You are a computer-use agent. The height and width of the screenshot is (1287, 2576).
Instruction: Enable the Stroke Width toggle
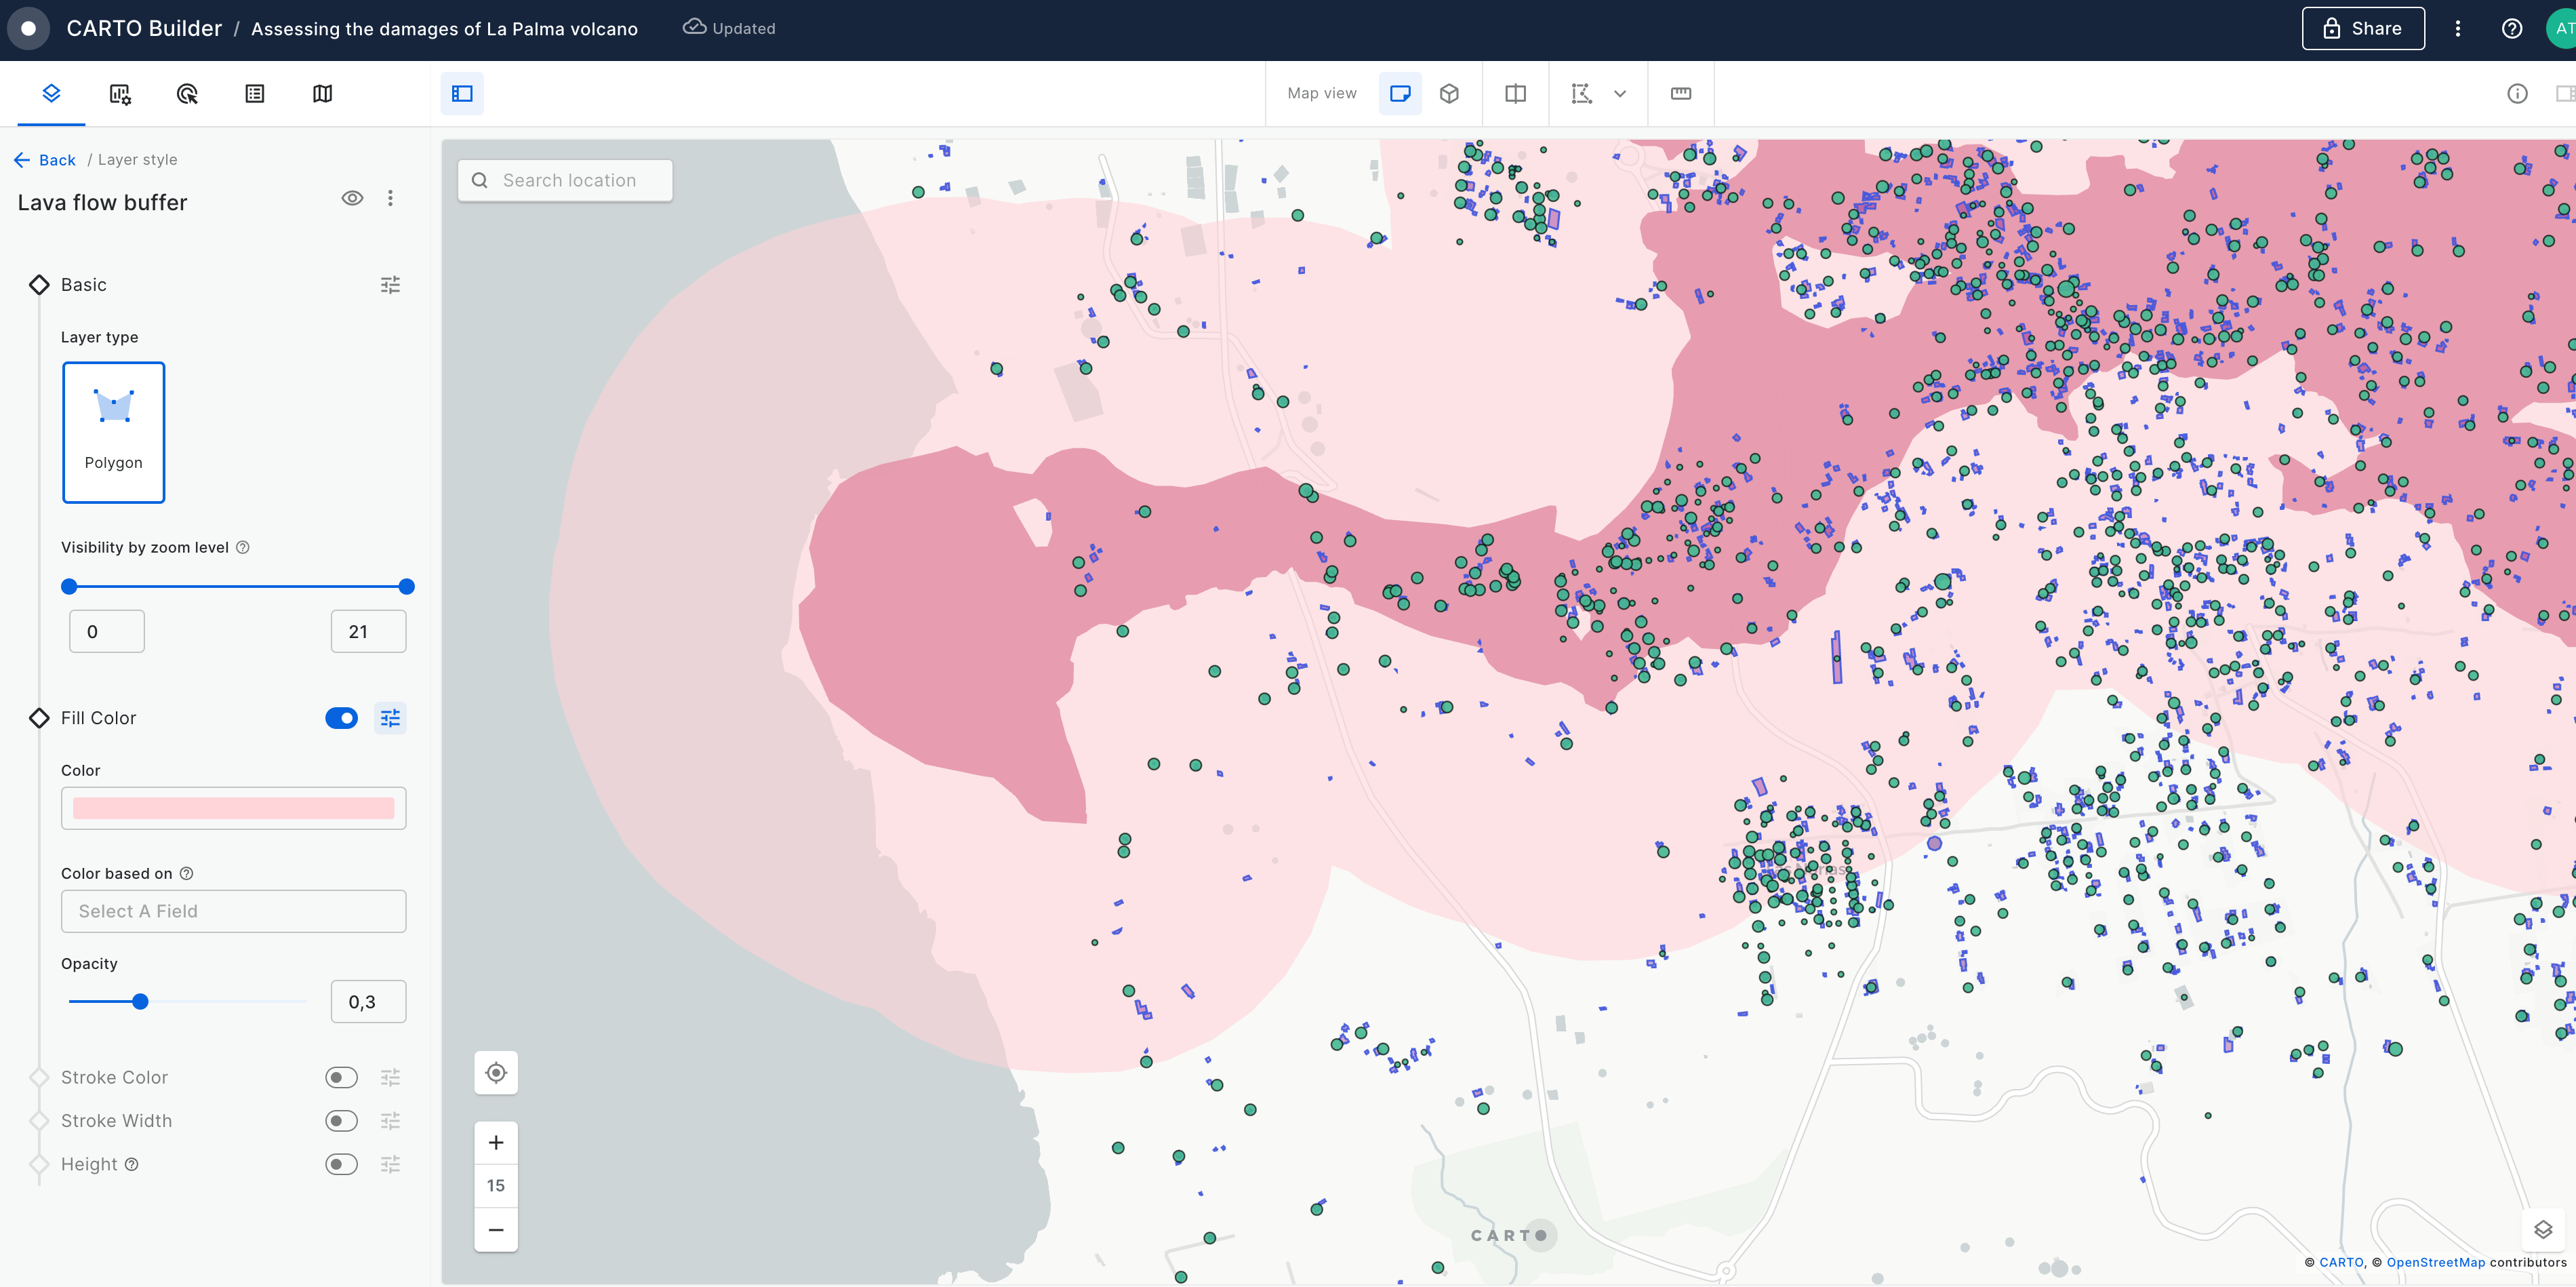pyautogui.click(x=341, y=1120)
